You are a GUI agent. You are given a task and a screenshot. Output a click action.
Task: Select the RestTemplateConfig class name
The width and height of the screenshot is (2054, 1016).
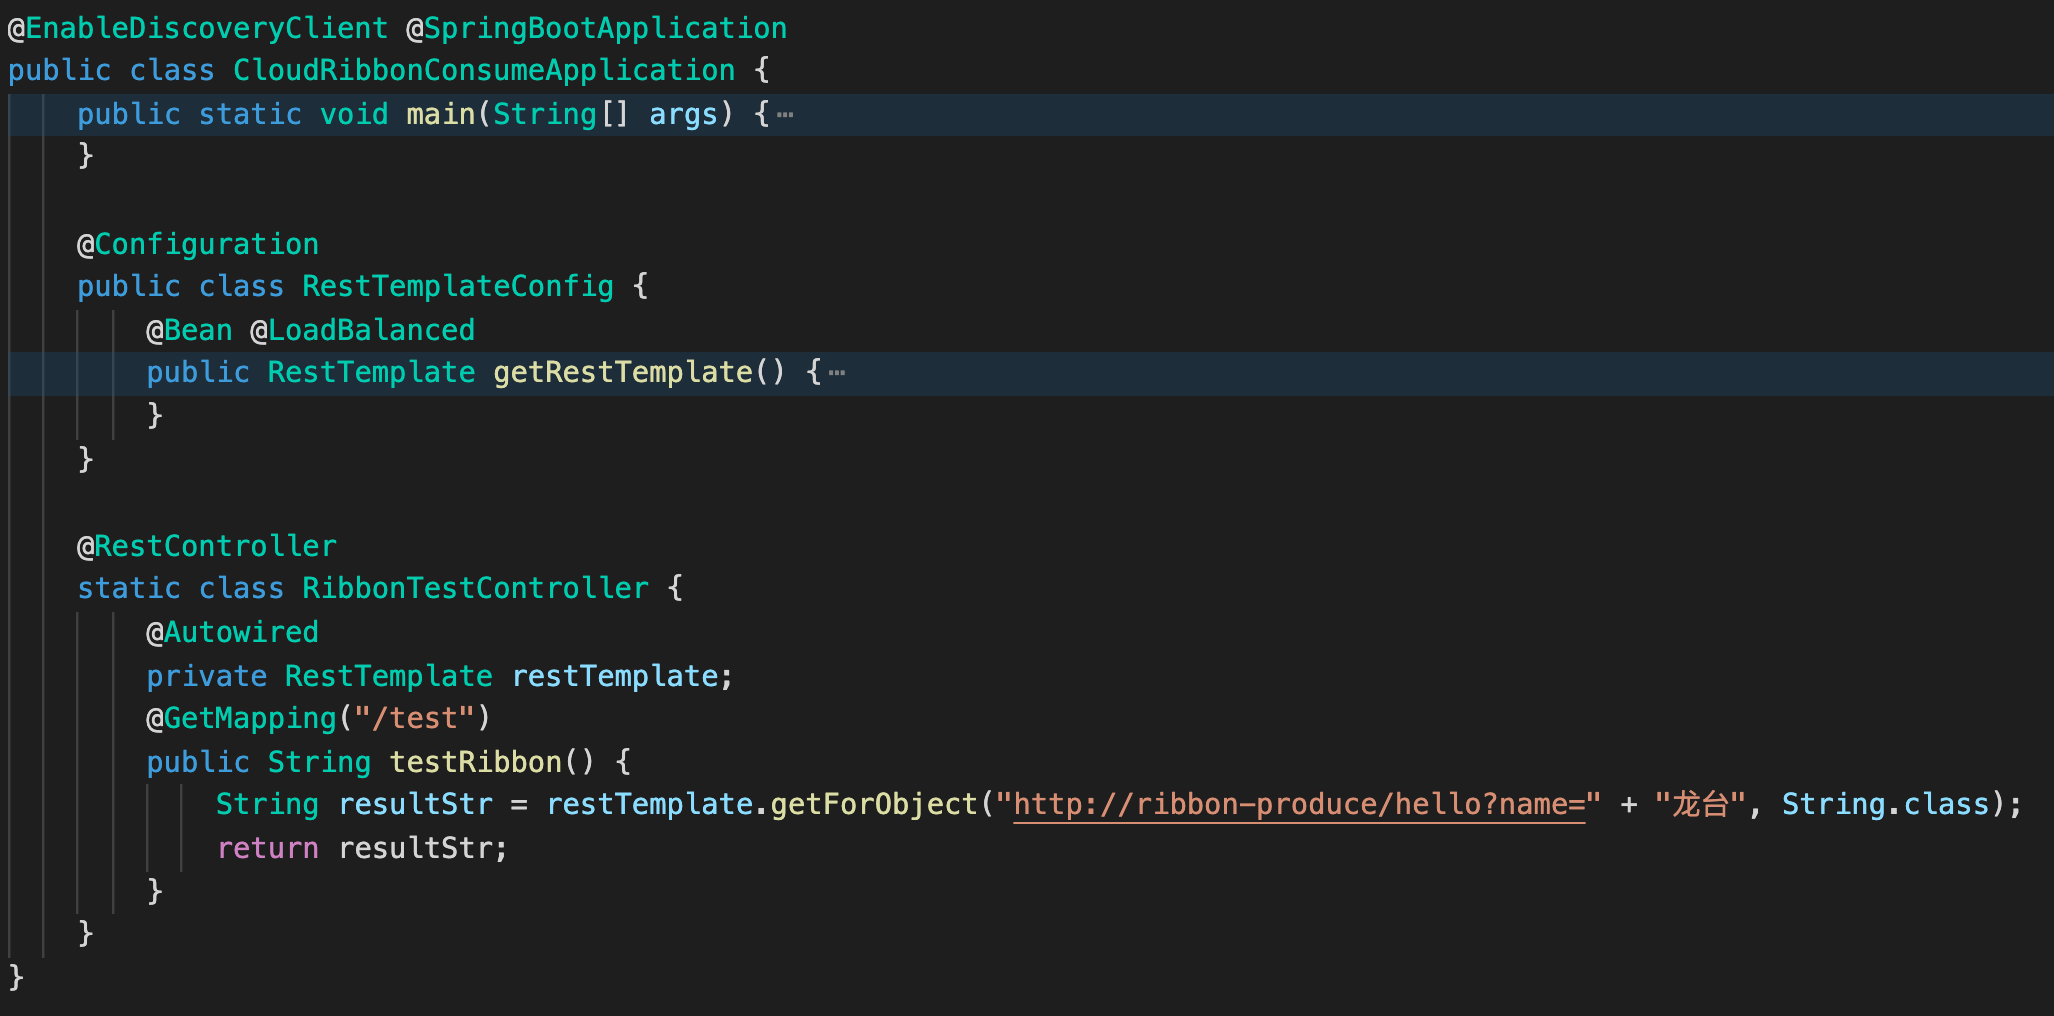pos(458,287)
